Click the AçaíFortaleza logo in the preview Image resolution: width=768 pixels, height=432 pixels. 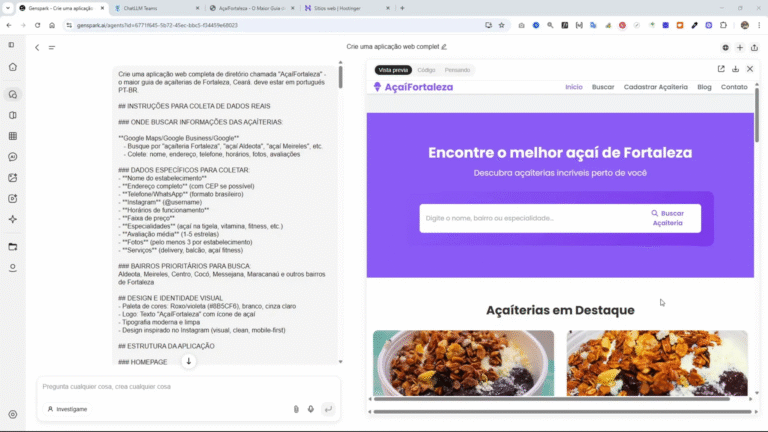(x=413, y=87)
